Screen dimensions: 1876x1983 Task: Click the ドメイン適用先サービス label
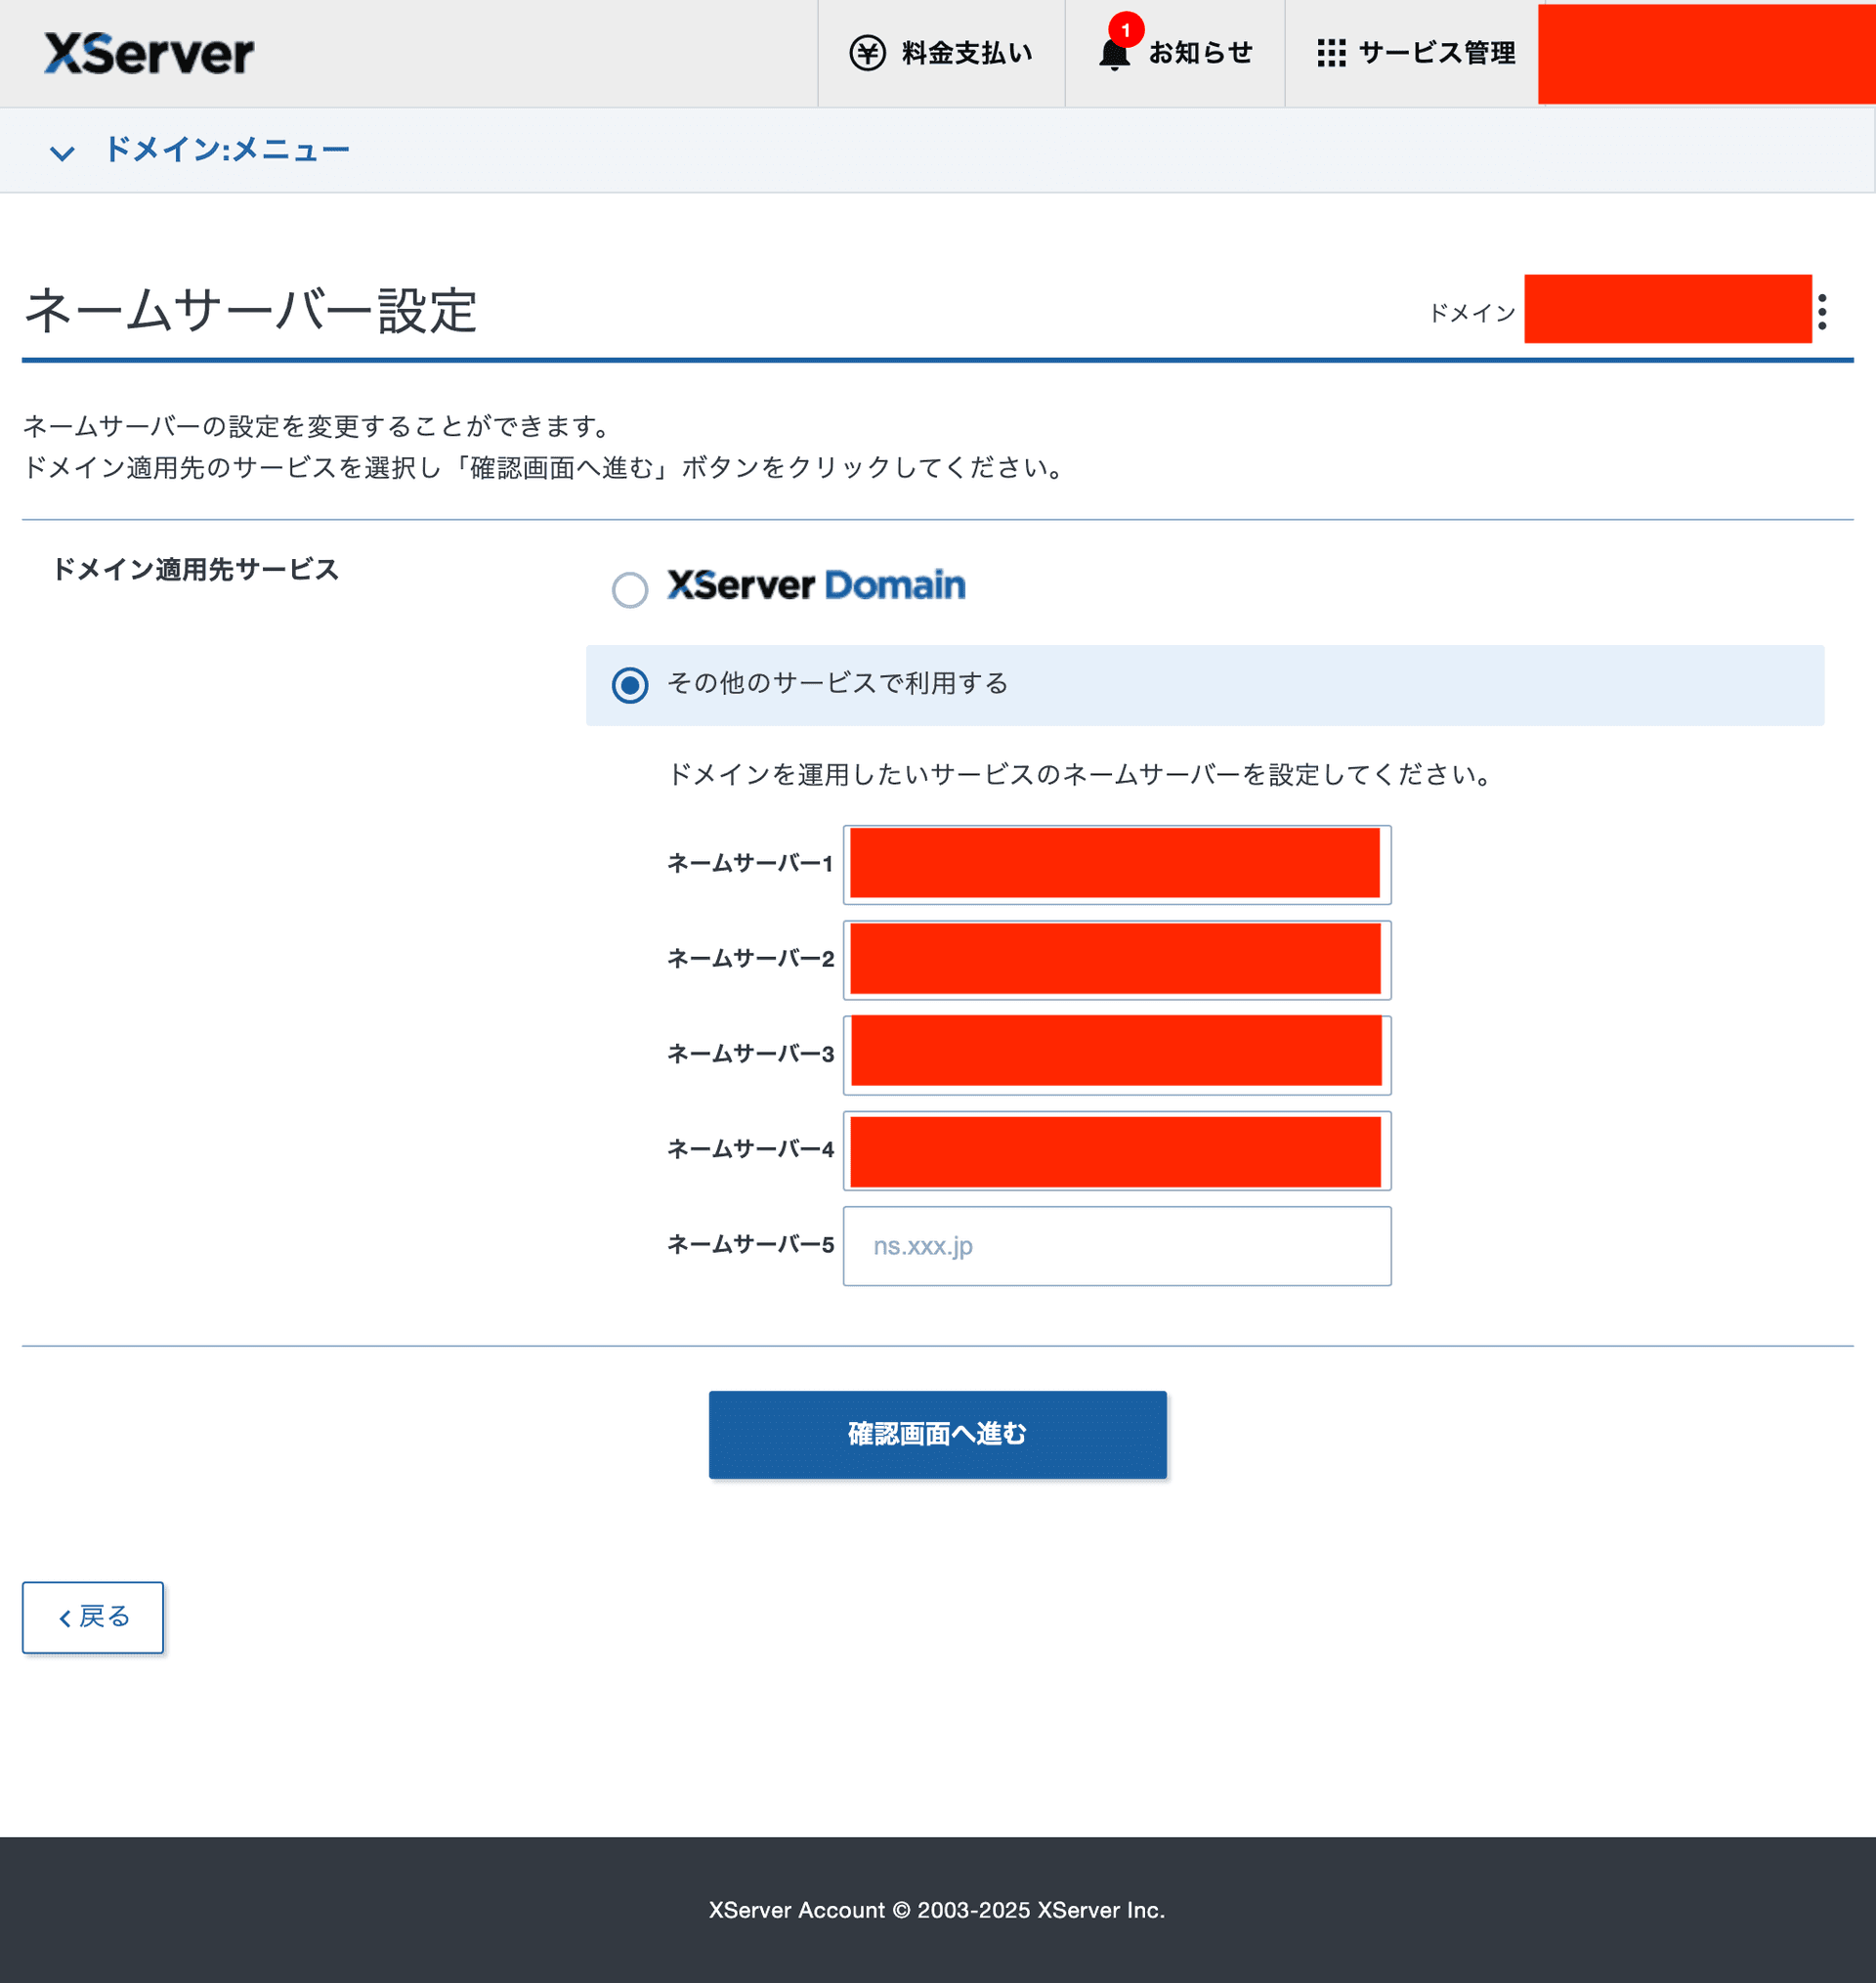point(195,570)
